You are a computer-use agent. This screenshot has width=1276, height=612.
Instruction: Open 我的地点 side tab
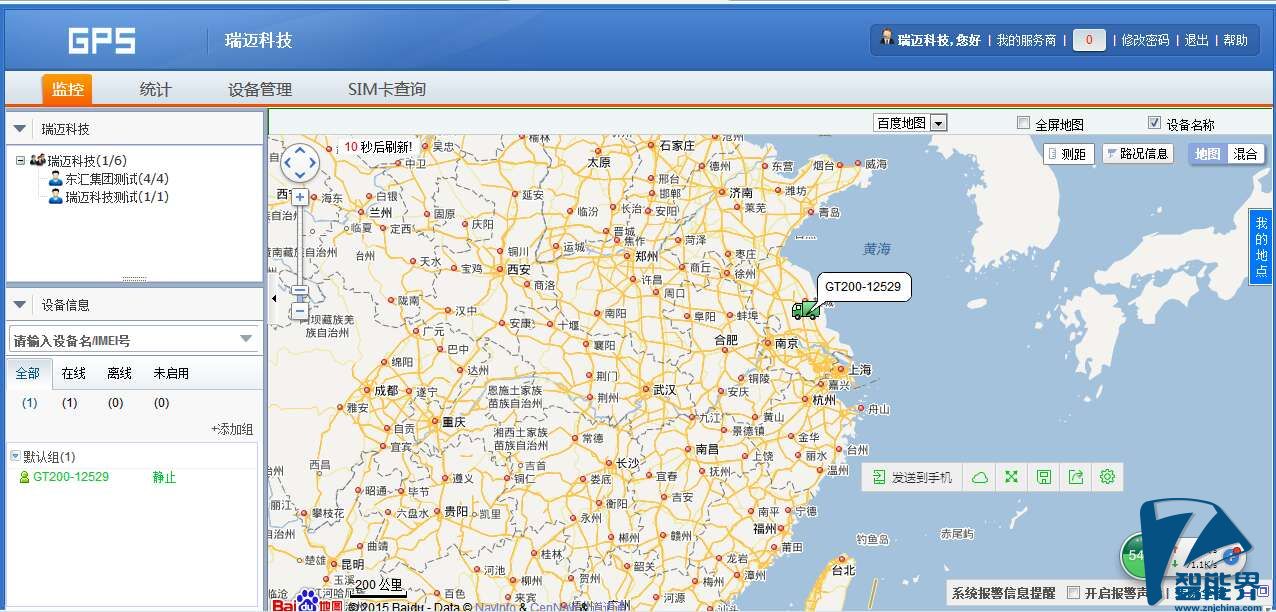click(x=1262, y=246)
